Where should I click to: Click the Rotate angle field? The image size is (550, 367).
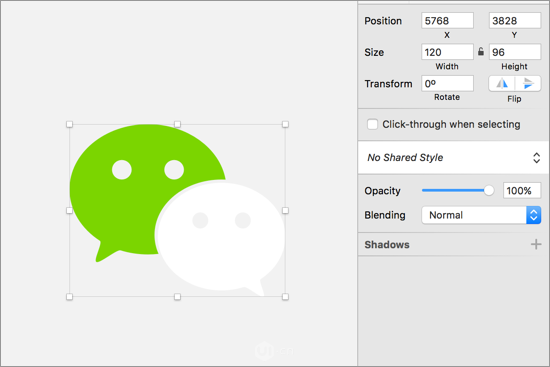[x=447, y=84]
